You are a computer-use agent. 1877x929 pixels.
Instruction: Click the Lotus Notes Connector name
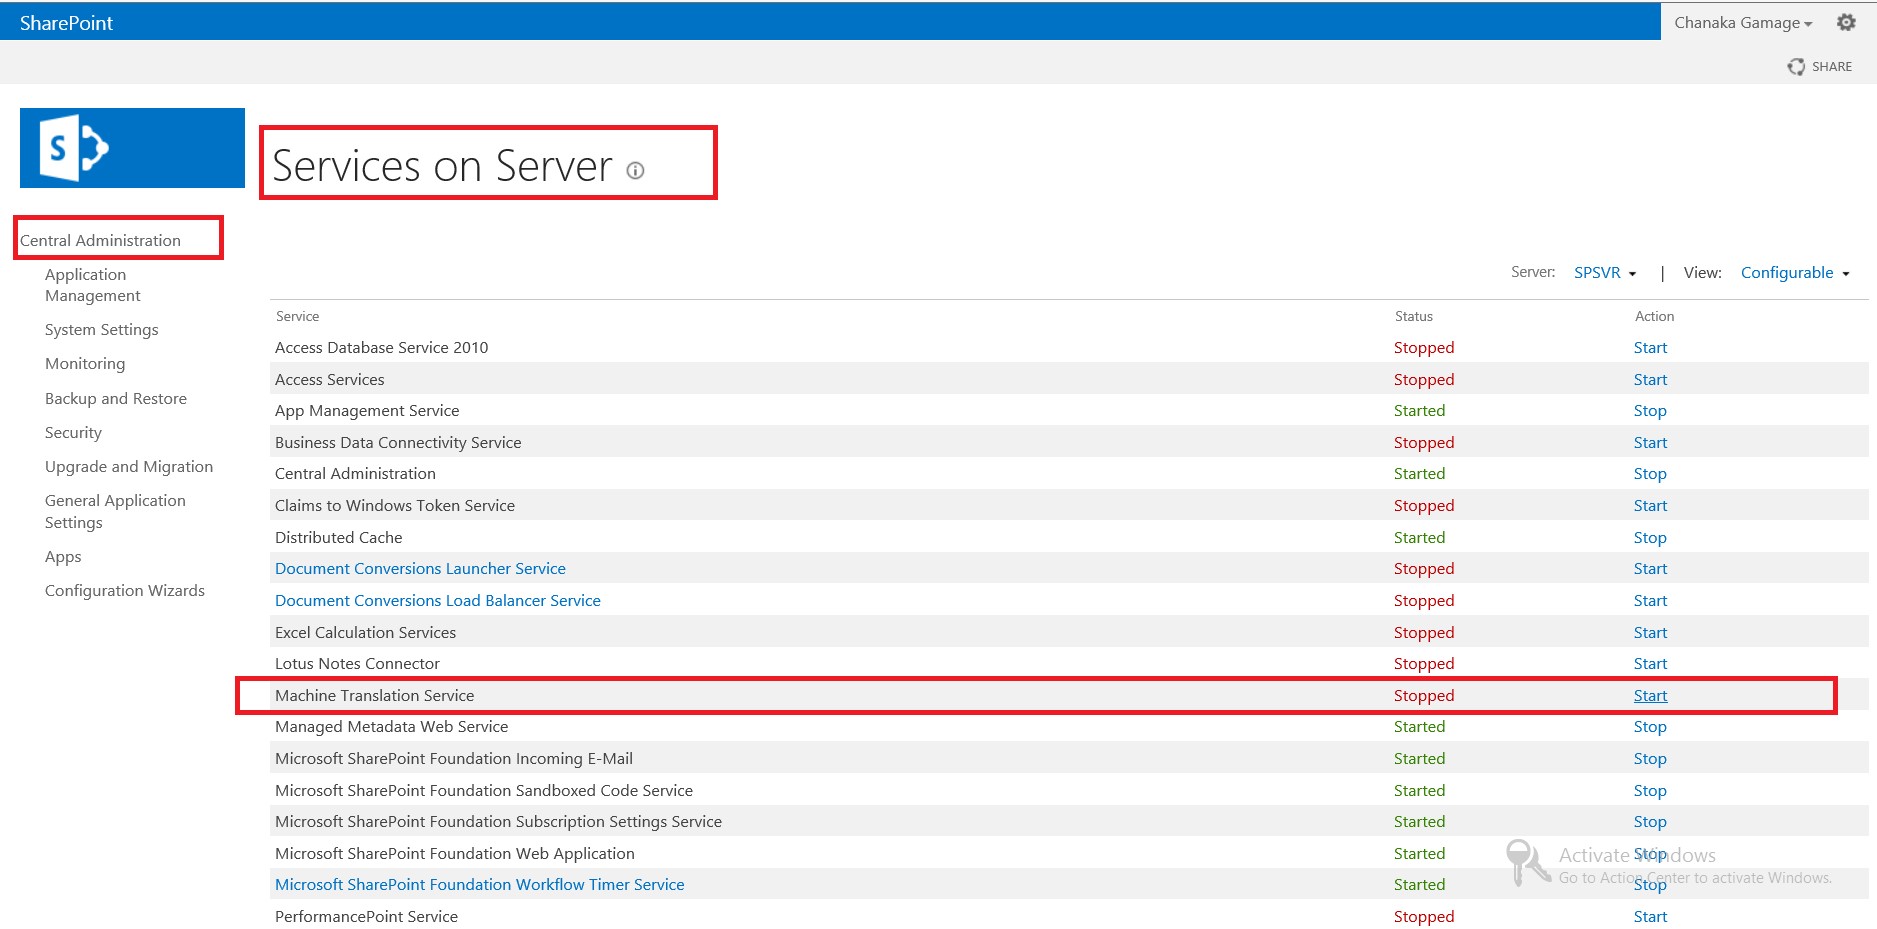pos(357,663)
